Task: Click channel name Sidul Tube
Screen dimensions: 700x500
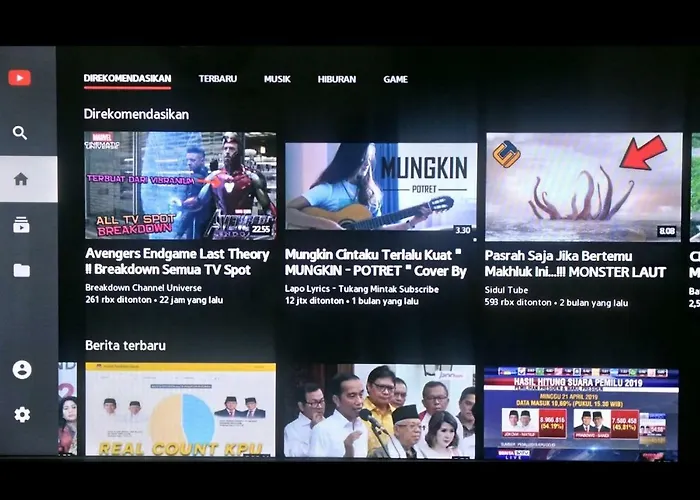Action: pos(506,290)
